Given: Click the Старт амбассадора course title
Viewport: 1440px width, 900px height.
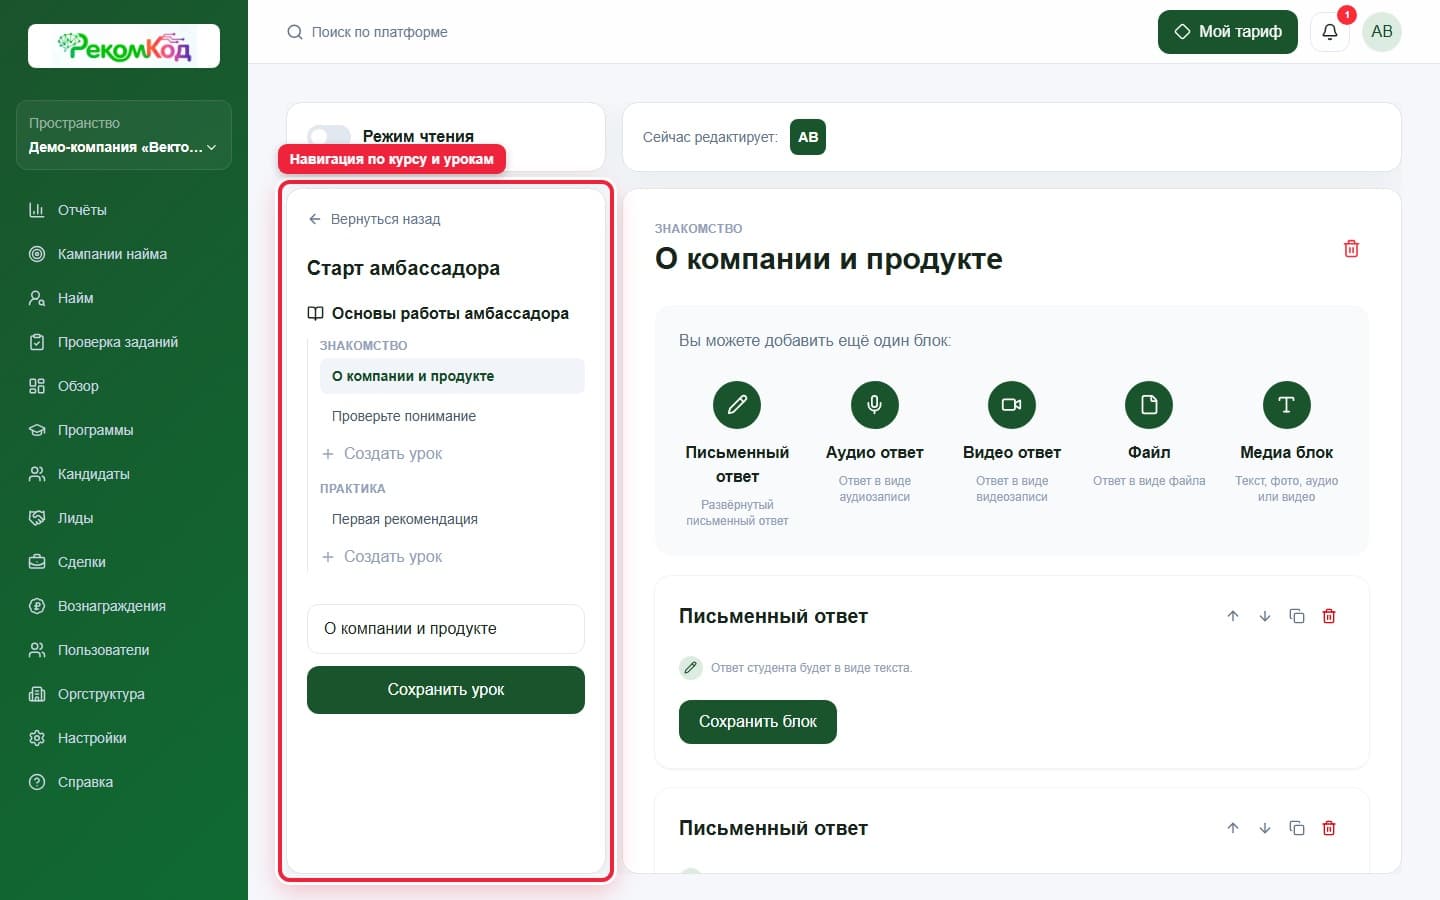Looking at the screenshot, I should coord(403,268).
